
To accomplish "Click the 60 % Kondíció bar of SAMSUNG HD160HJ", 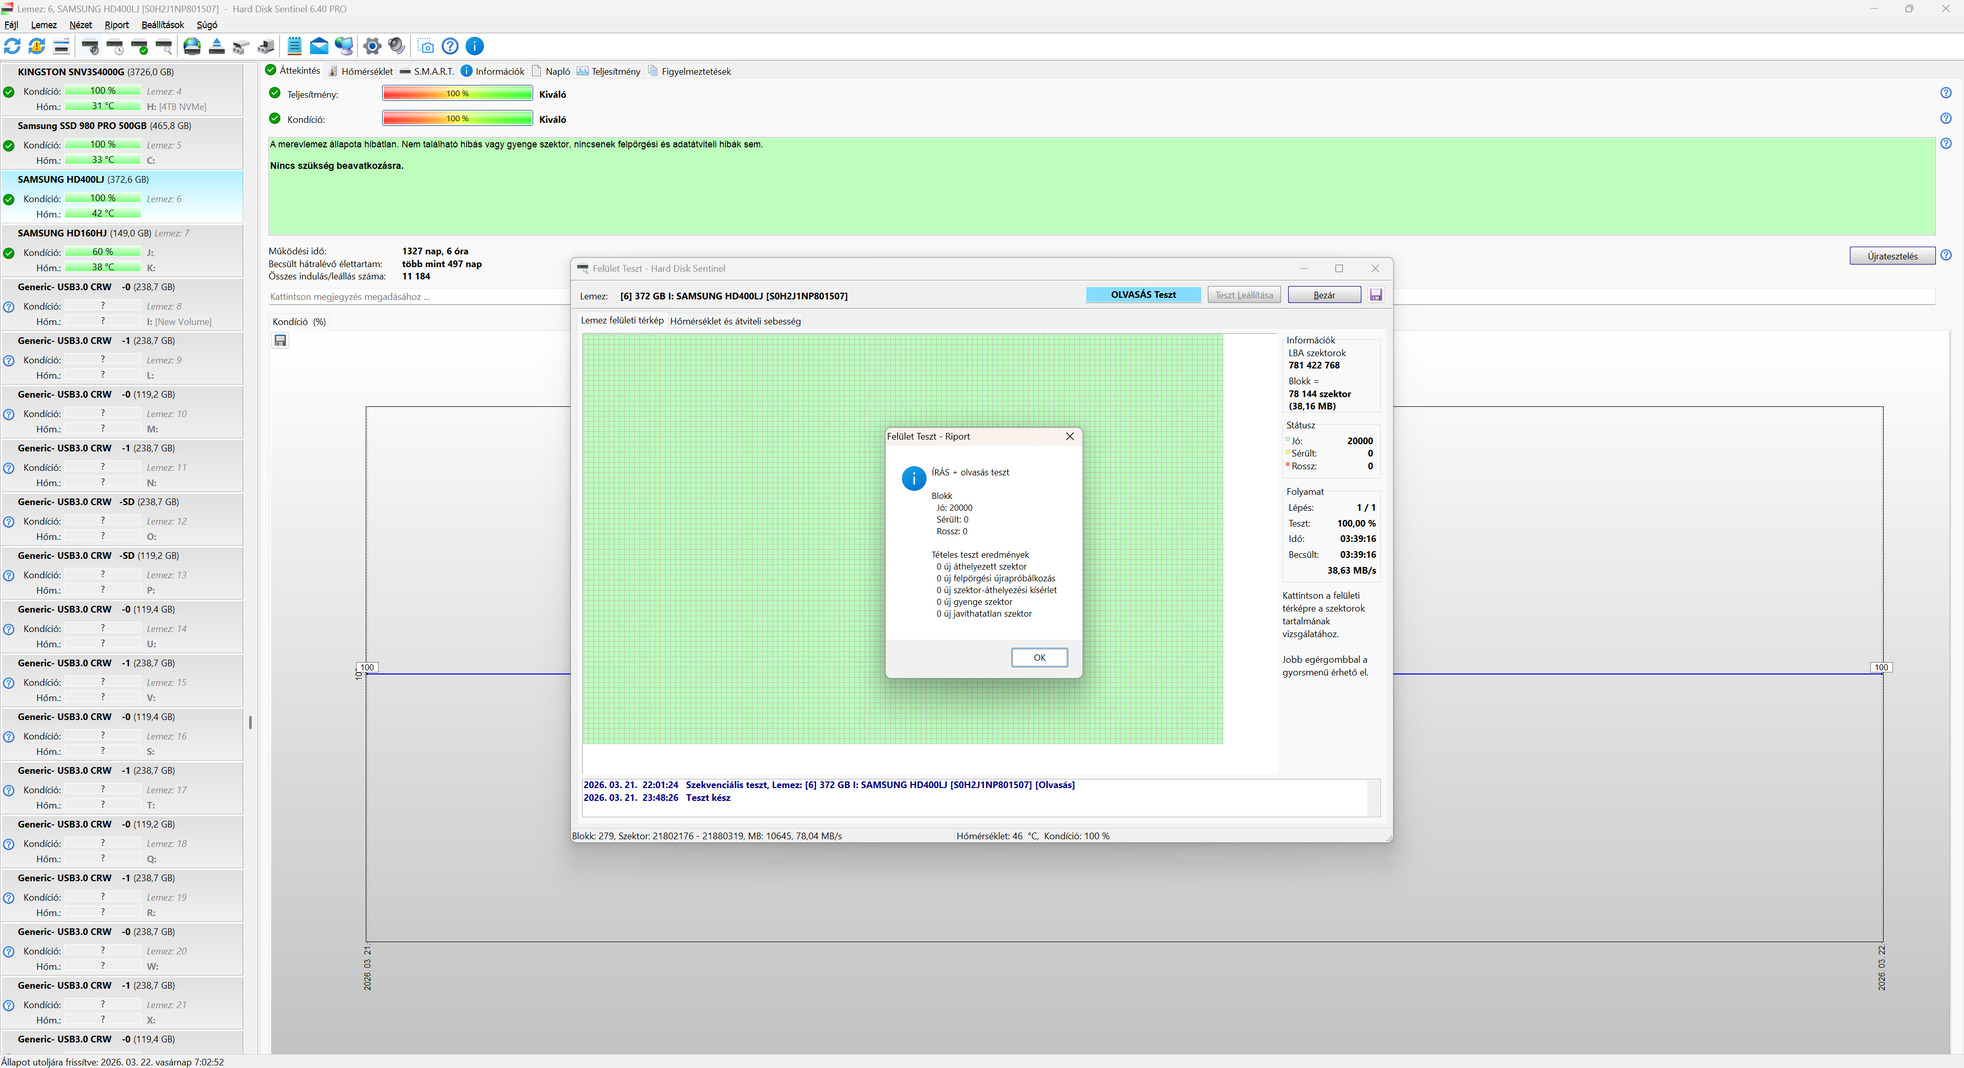I will pos(103,252).
